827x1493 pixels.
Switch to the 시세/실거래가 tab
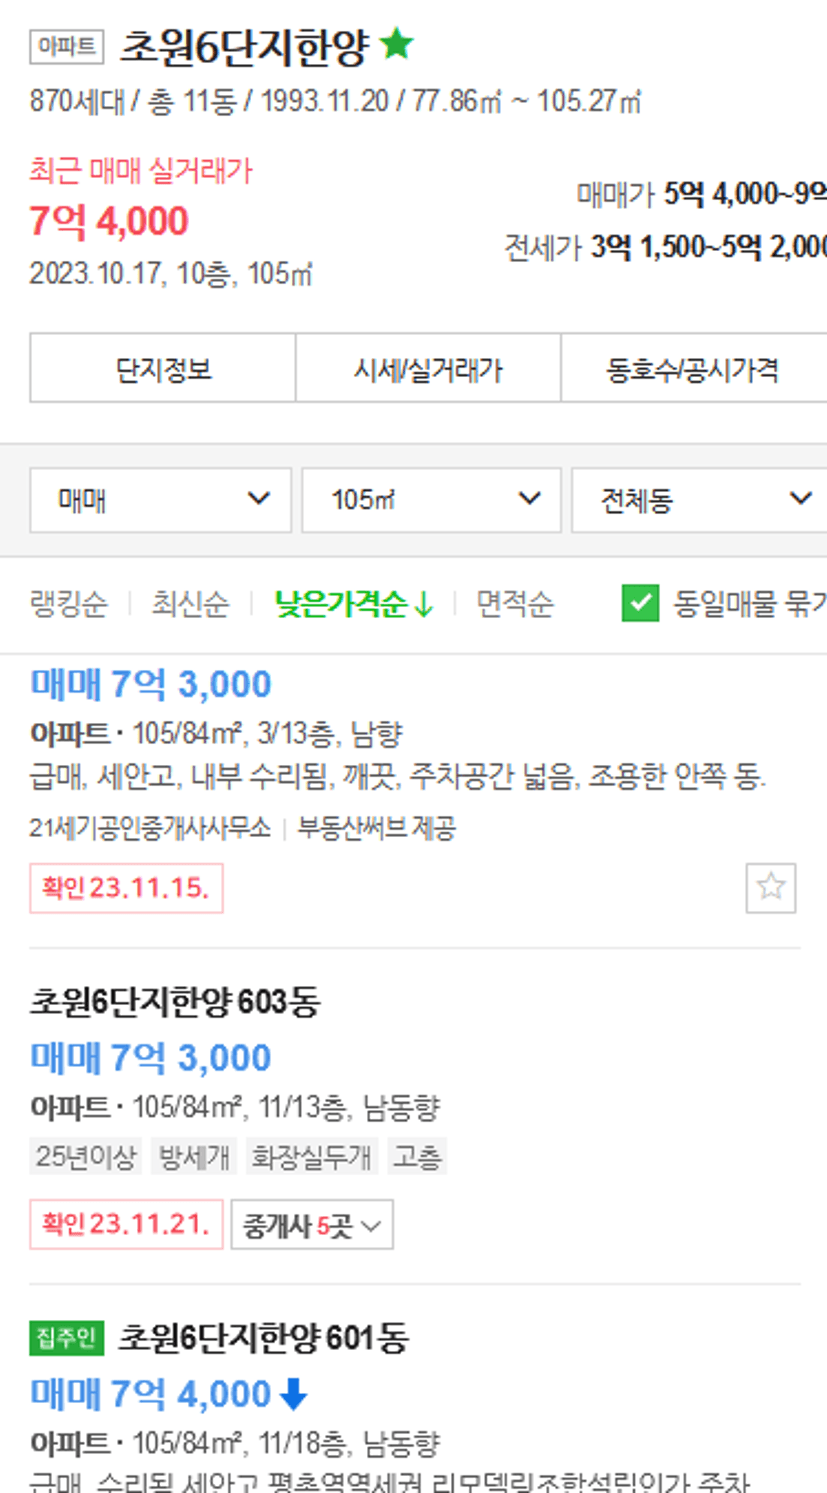coord(428,369)
